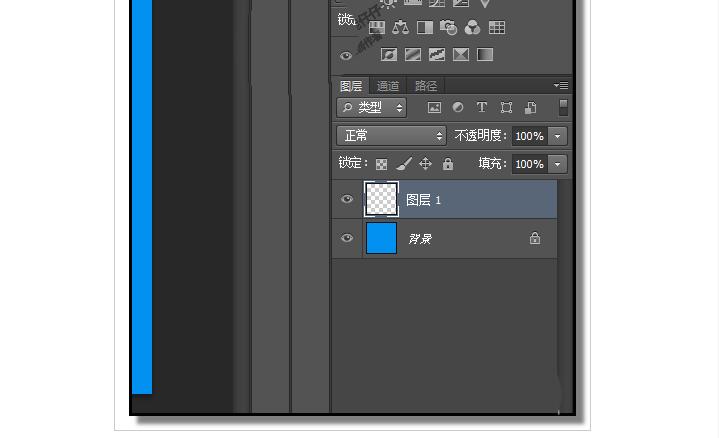Switch to the 通道 tab
Screen dimensions: 719x438
coord(387,86)
